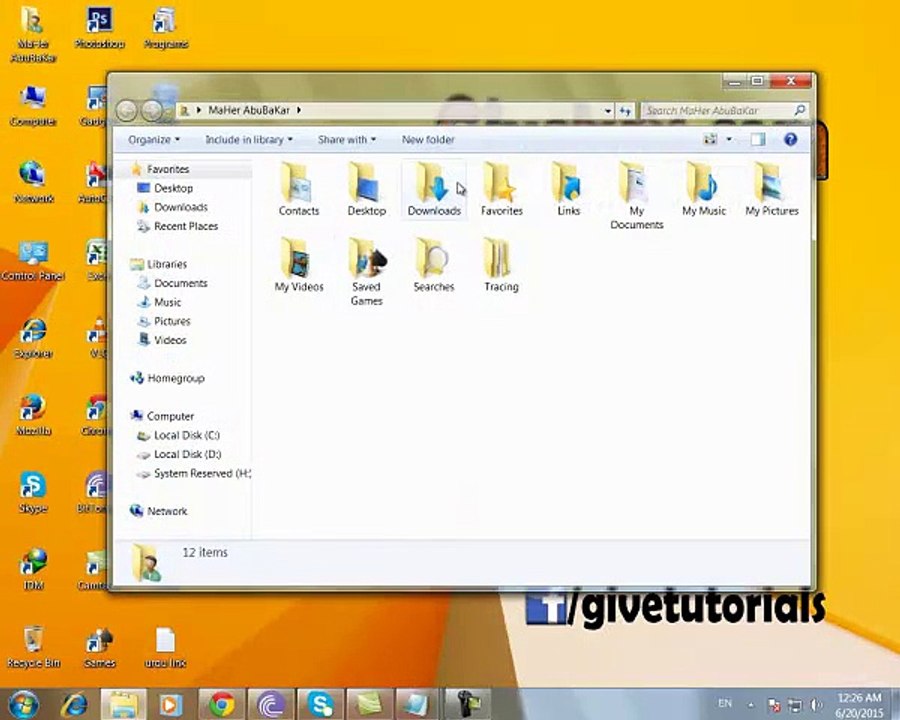Screen dimensions: 900x720
Task: Select the Tracing folder
Action: coord(501,265)
